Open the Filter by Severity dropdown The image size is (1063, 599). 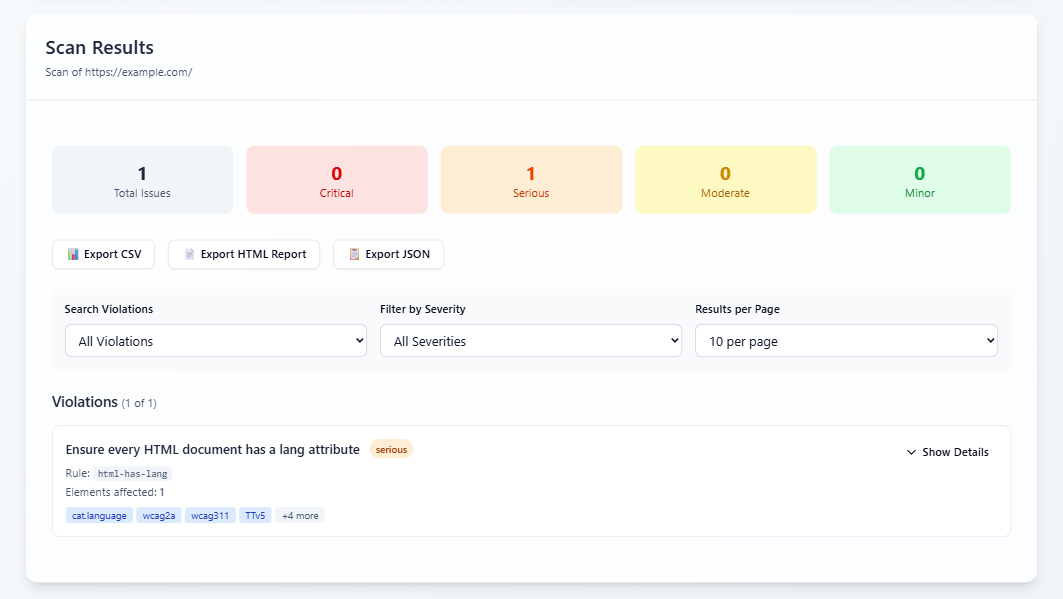531,341
